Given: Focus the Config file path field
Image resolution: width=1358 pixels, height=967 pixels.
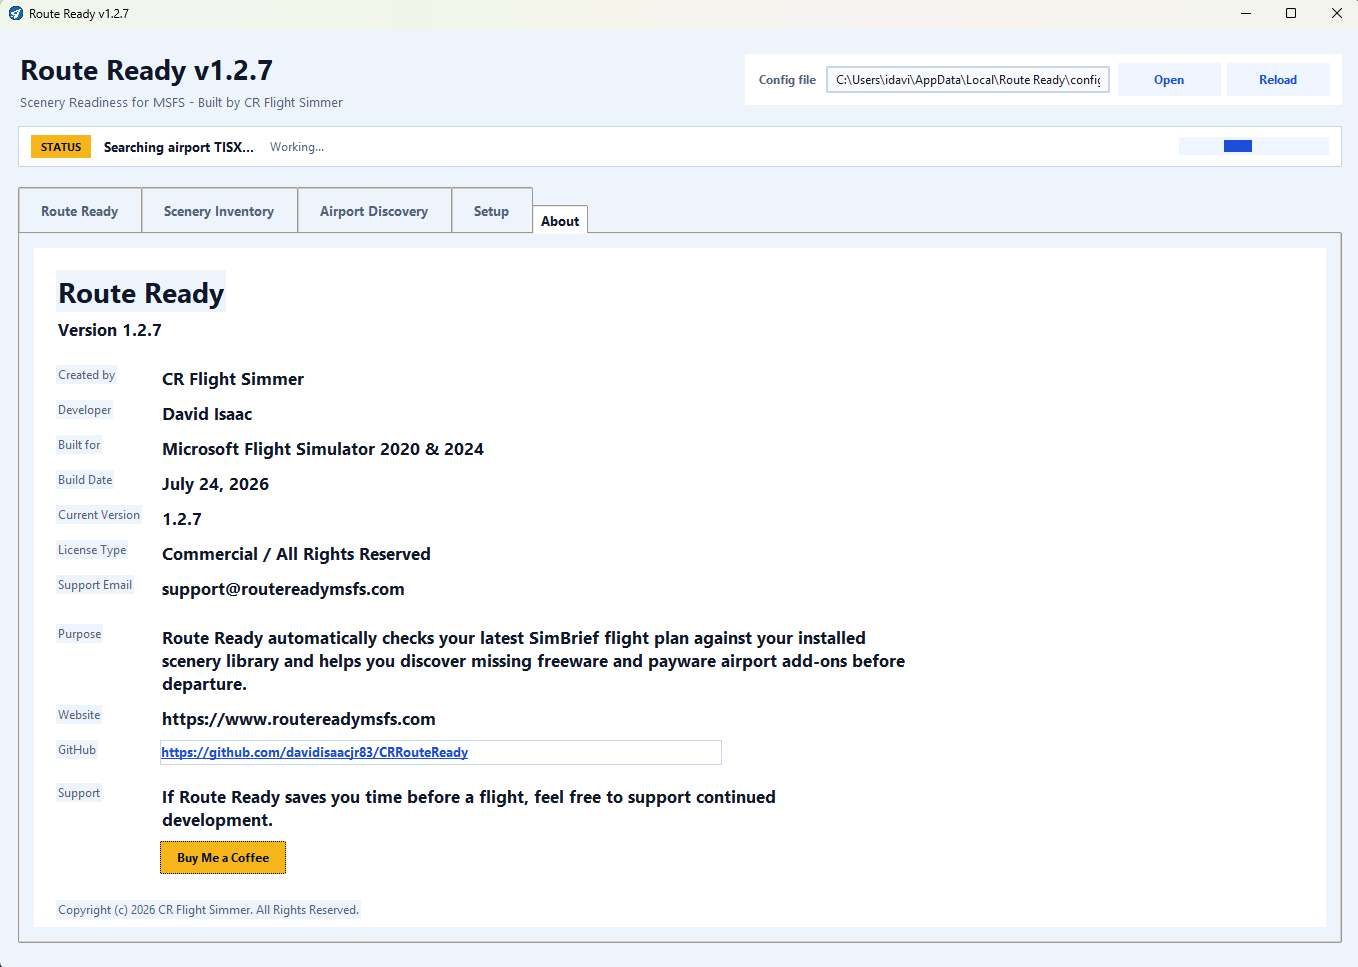Looking at the screenshot, I should (968, 80).
